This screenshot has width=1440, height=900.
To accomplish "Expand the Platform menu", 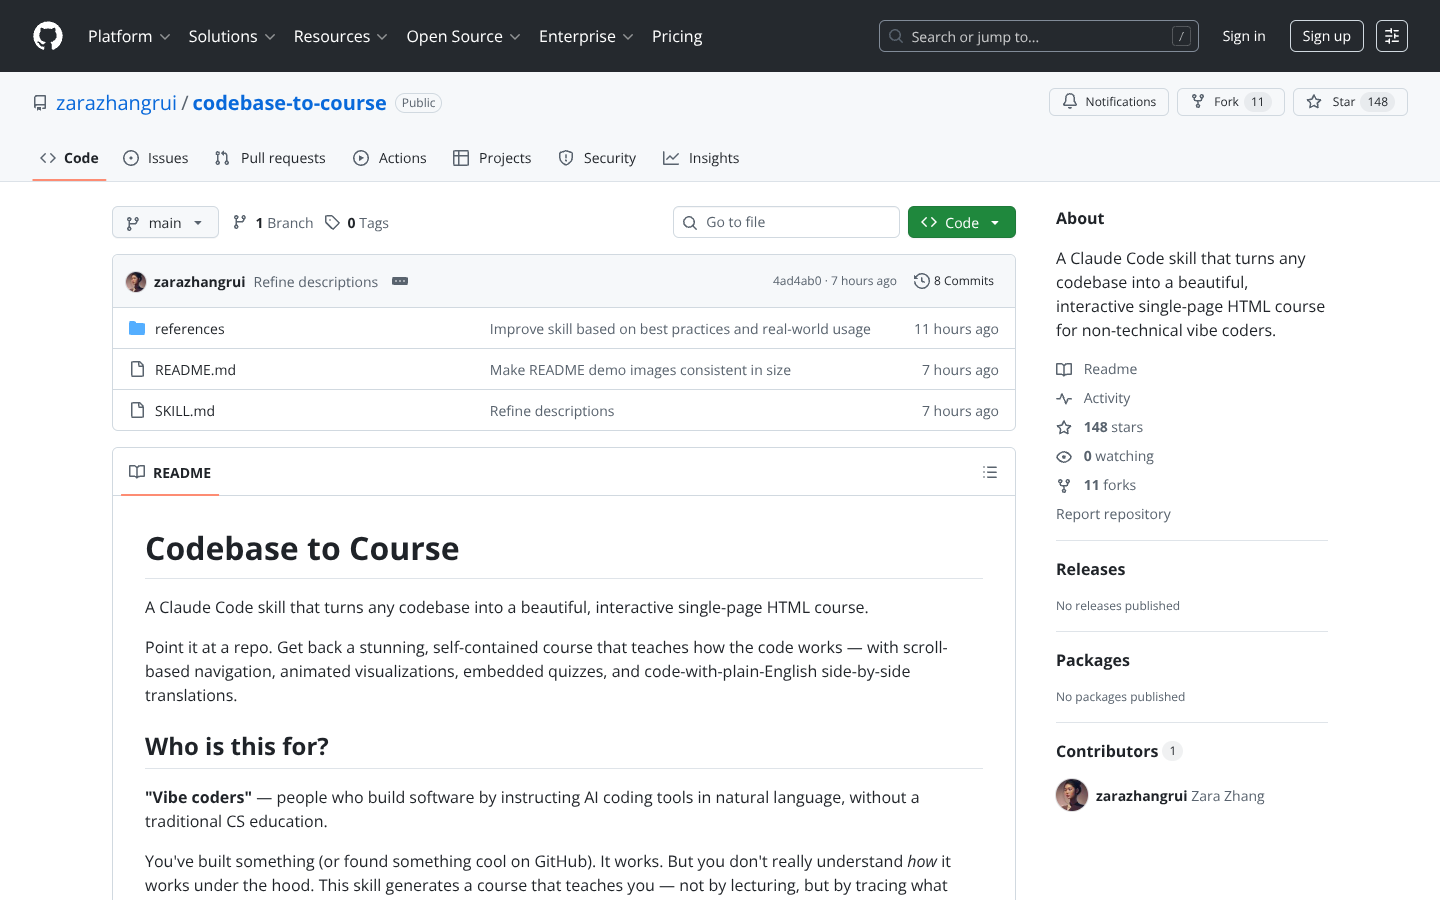I will point(129,36).
